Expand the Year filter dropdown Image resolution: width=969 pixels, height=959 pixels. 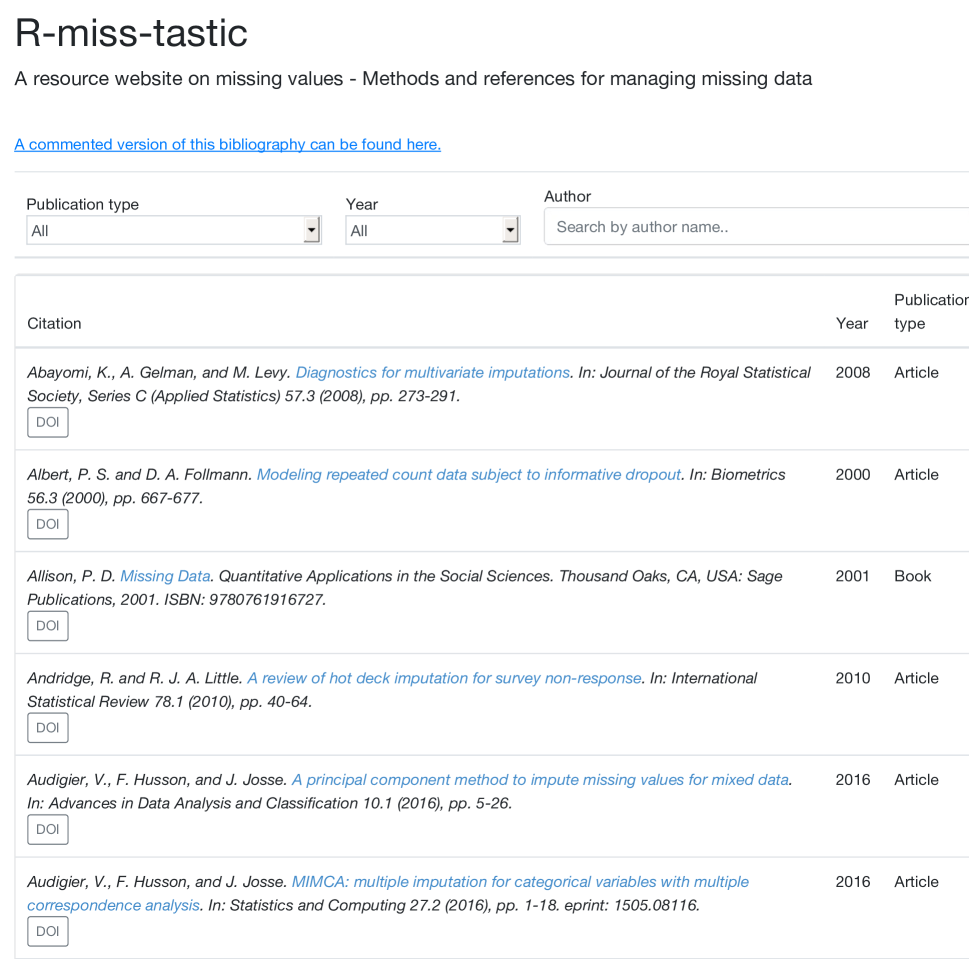point(432,231)
